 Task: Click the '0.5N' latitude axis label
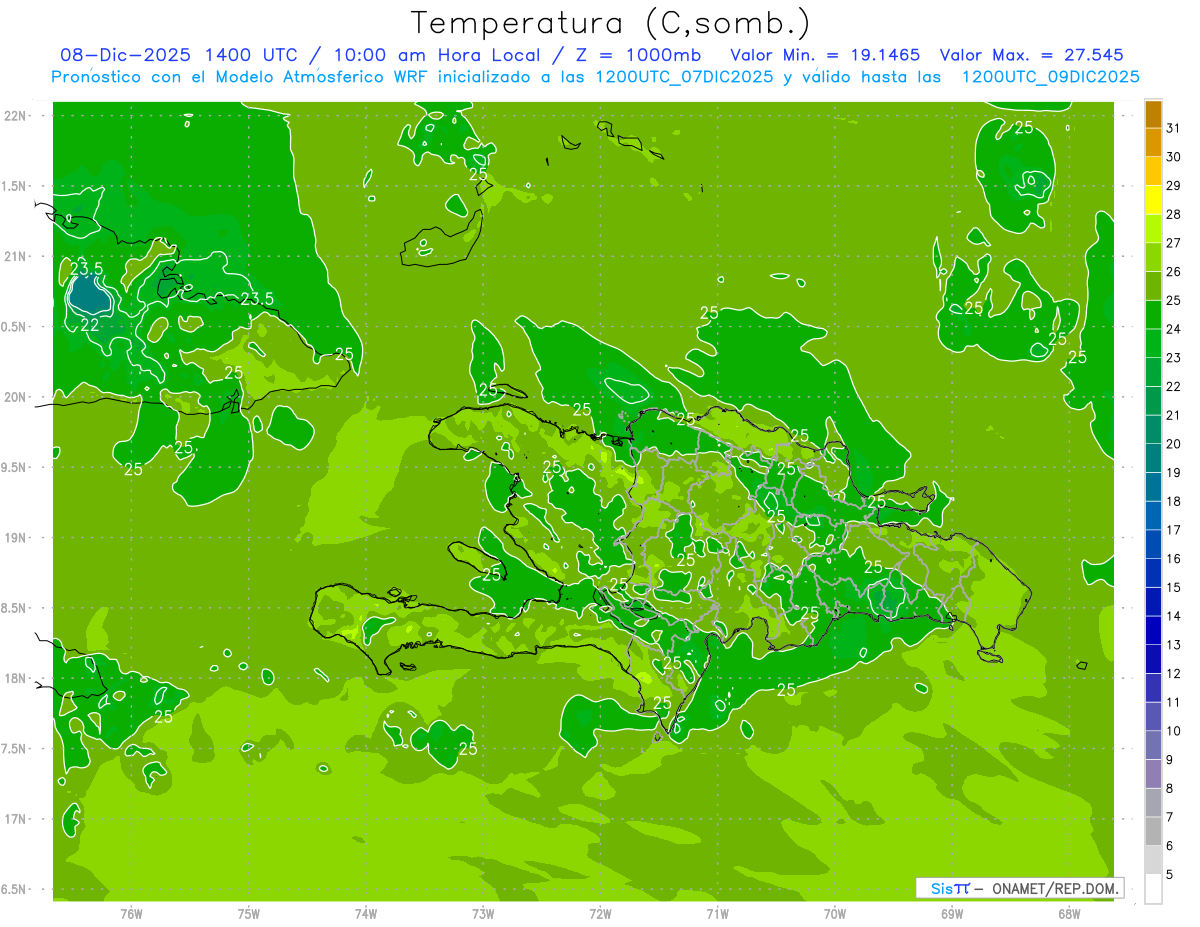pos(14,327)
